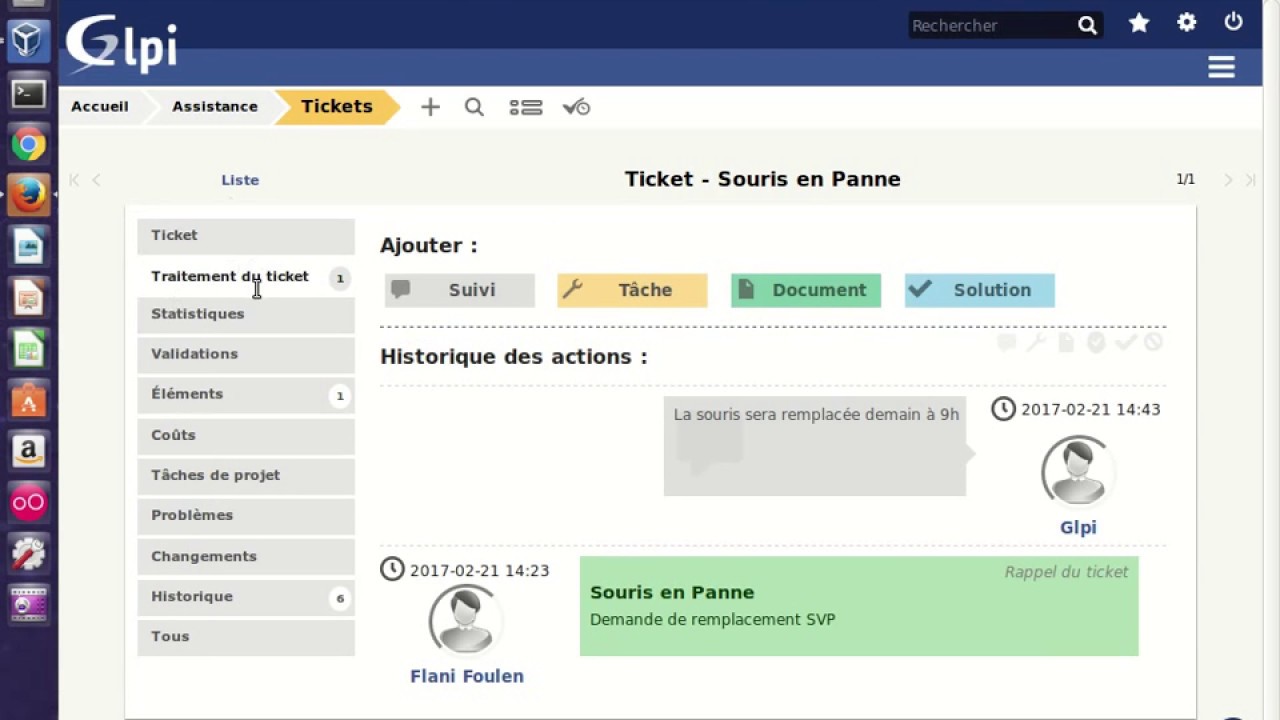Open the Assistance breadcrumb menu
The image size is (1280, 720).
[x=214, y=107]
